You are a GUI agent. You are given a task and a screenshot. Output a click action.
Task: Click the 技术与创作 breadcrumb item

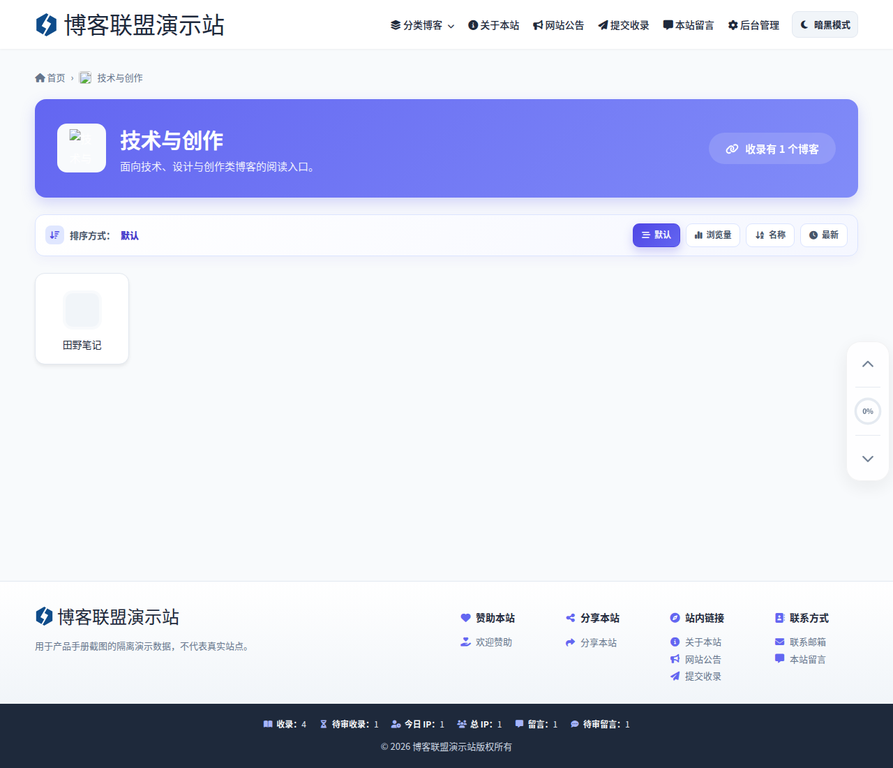coord(111,78)
